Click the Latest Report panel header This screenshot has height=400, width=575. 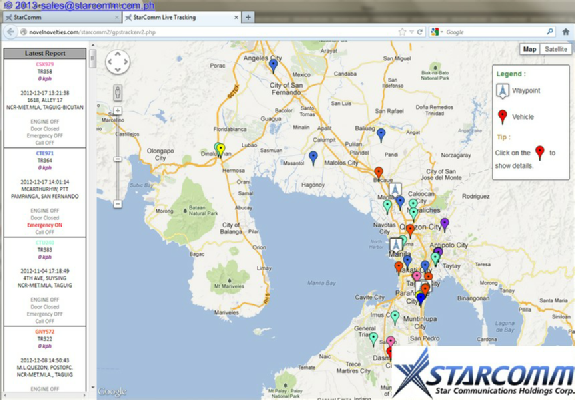(x=45, y=53)
